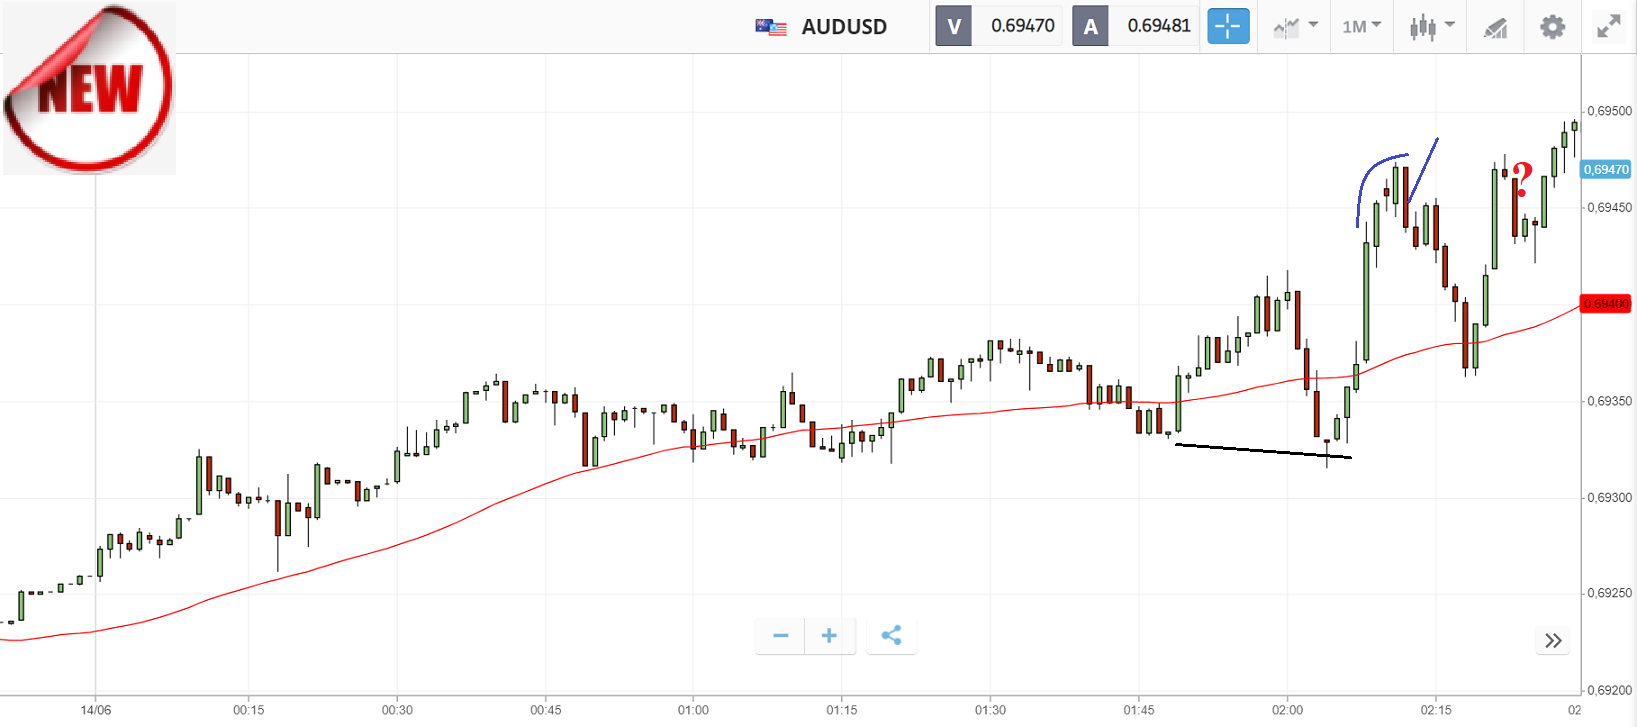Click the V sell price button
The width and height of the screenshot is (1637, 727).
954,26
